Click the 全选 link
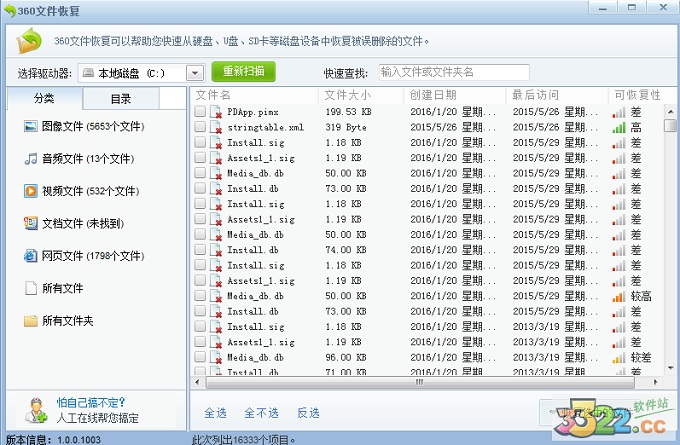 pyautogui.click(x=216, y=413)
